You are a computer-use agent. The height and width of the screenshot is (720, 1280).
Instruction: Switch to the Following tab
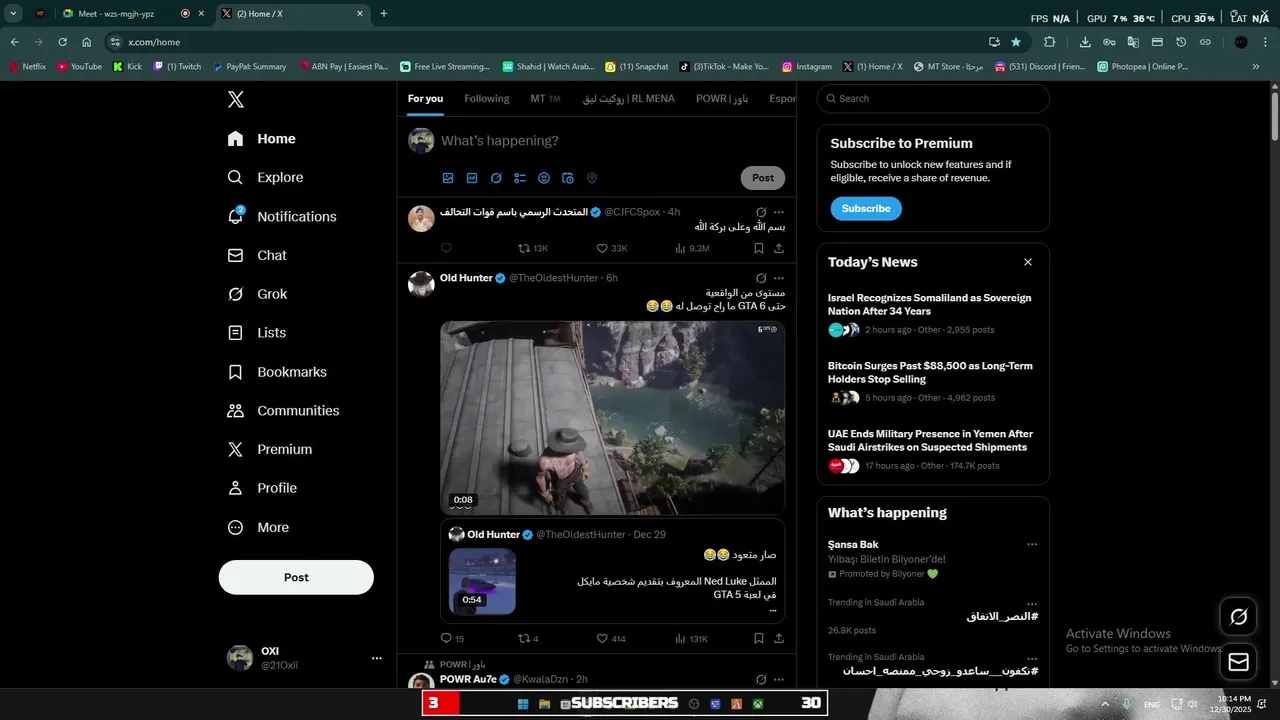tap(487, 99)
